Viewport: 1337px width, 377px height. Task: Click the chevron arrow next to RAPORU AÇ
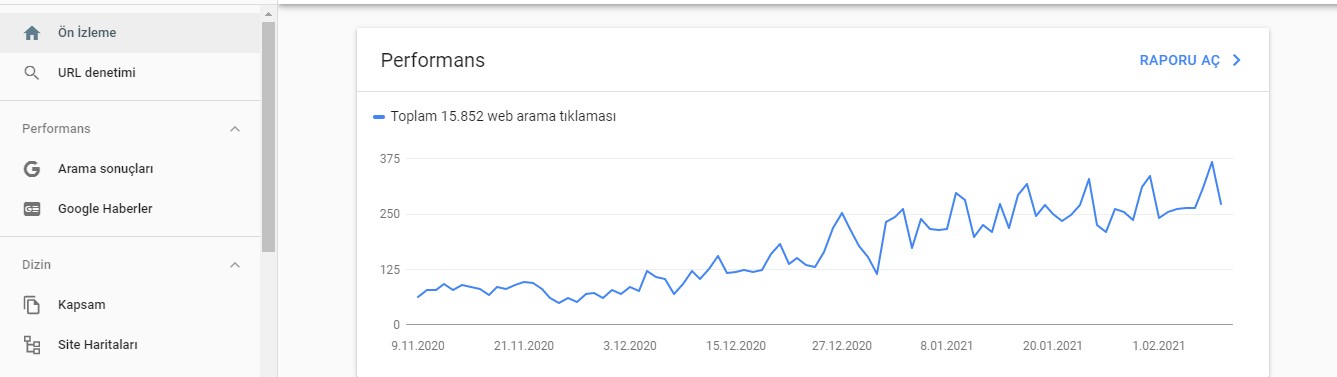(x=1237, y=60)
